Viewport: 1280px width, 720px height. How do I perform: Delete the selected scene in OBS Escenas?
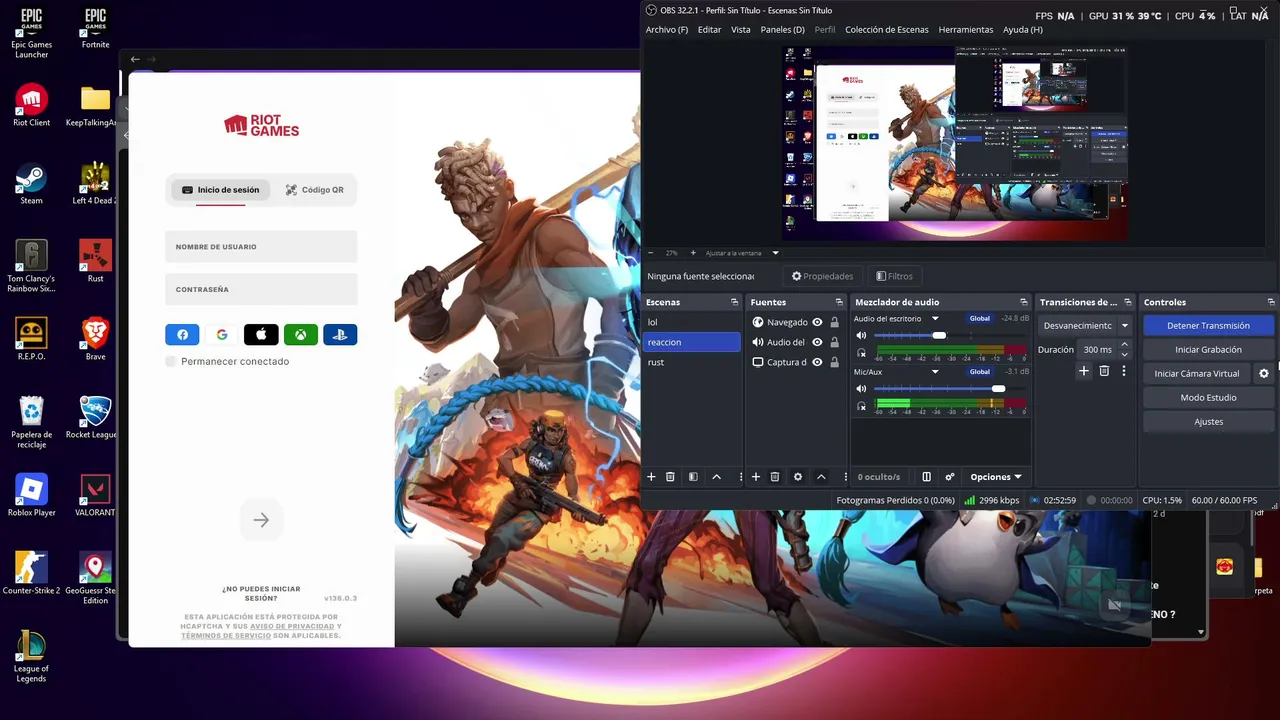(x=671, y=477)
